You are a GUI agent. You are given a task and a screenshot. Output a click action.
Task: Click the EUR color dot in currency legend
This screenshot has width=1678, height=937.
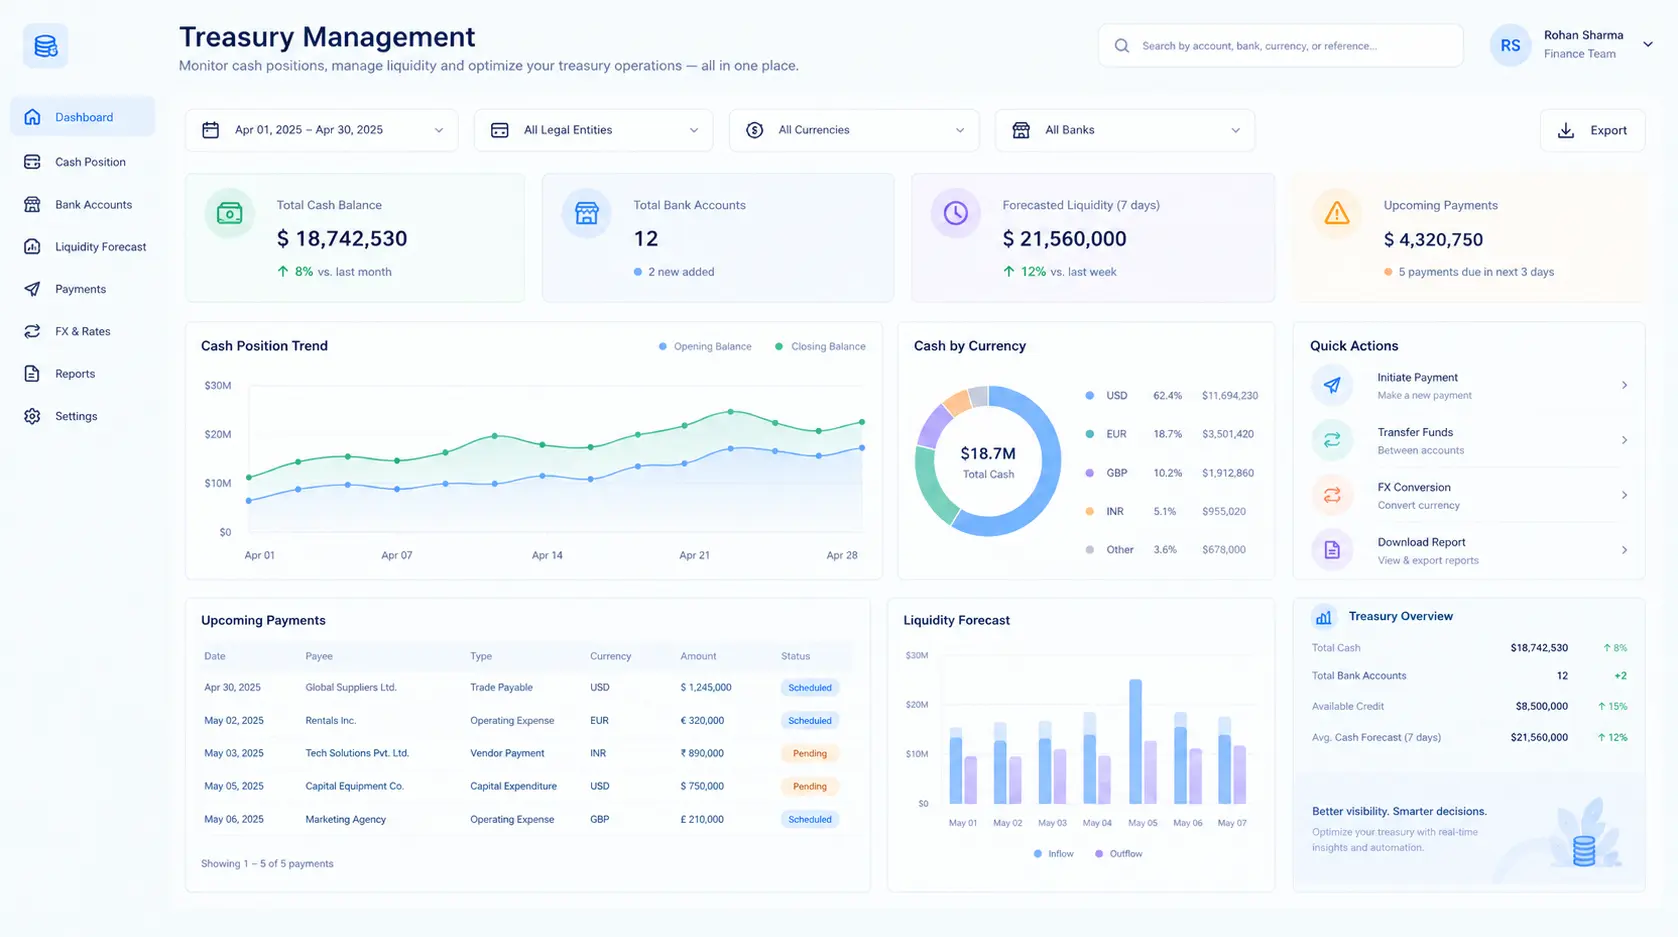tap(1090, 434)
